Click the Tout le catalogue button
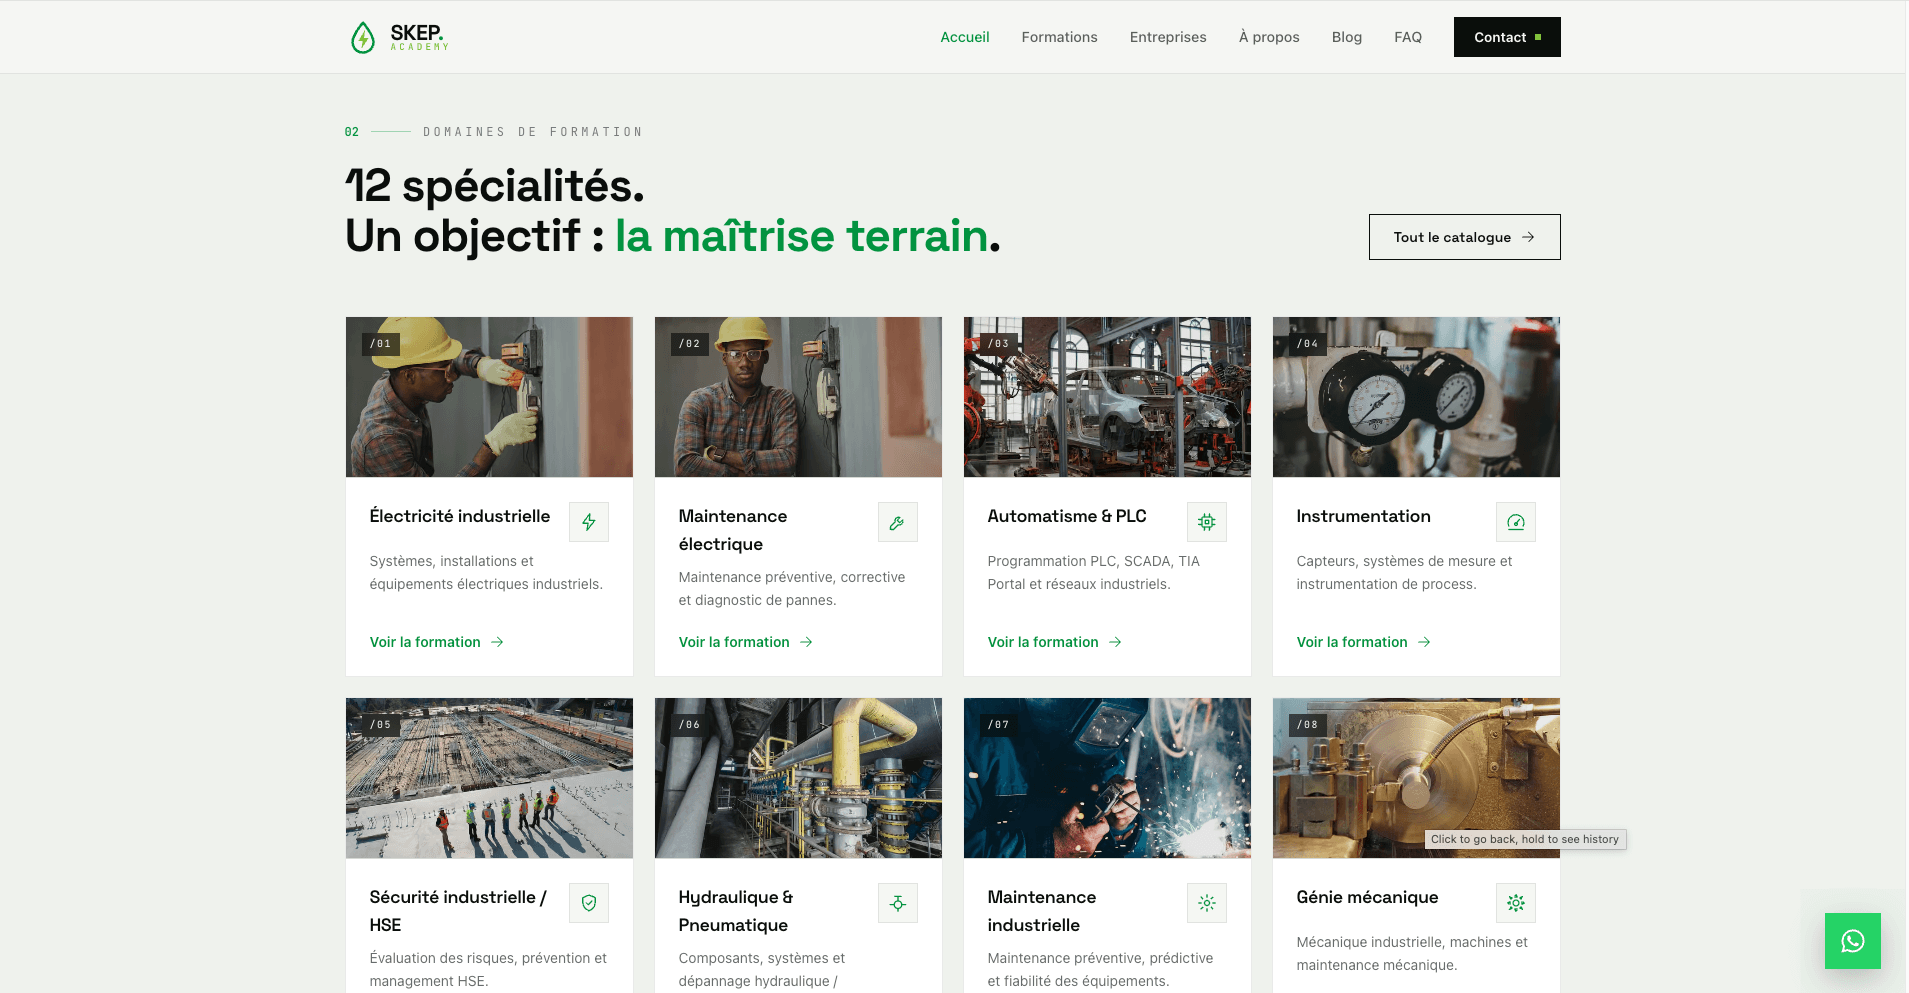The width and height of the screenshot is (1909, 993). (1465, 237)
